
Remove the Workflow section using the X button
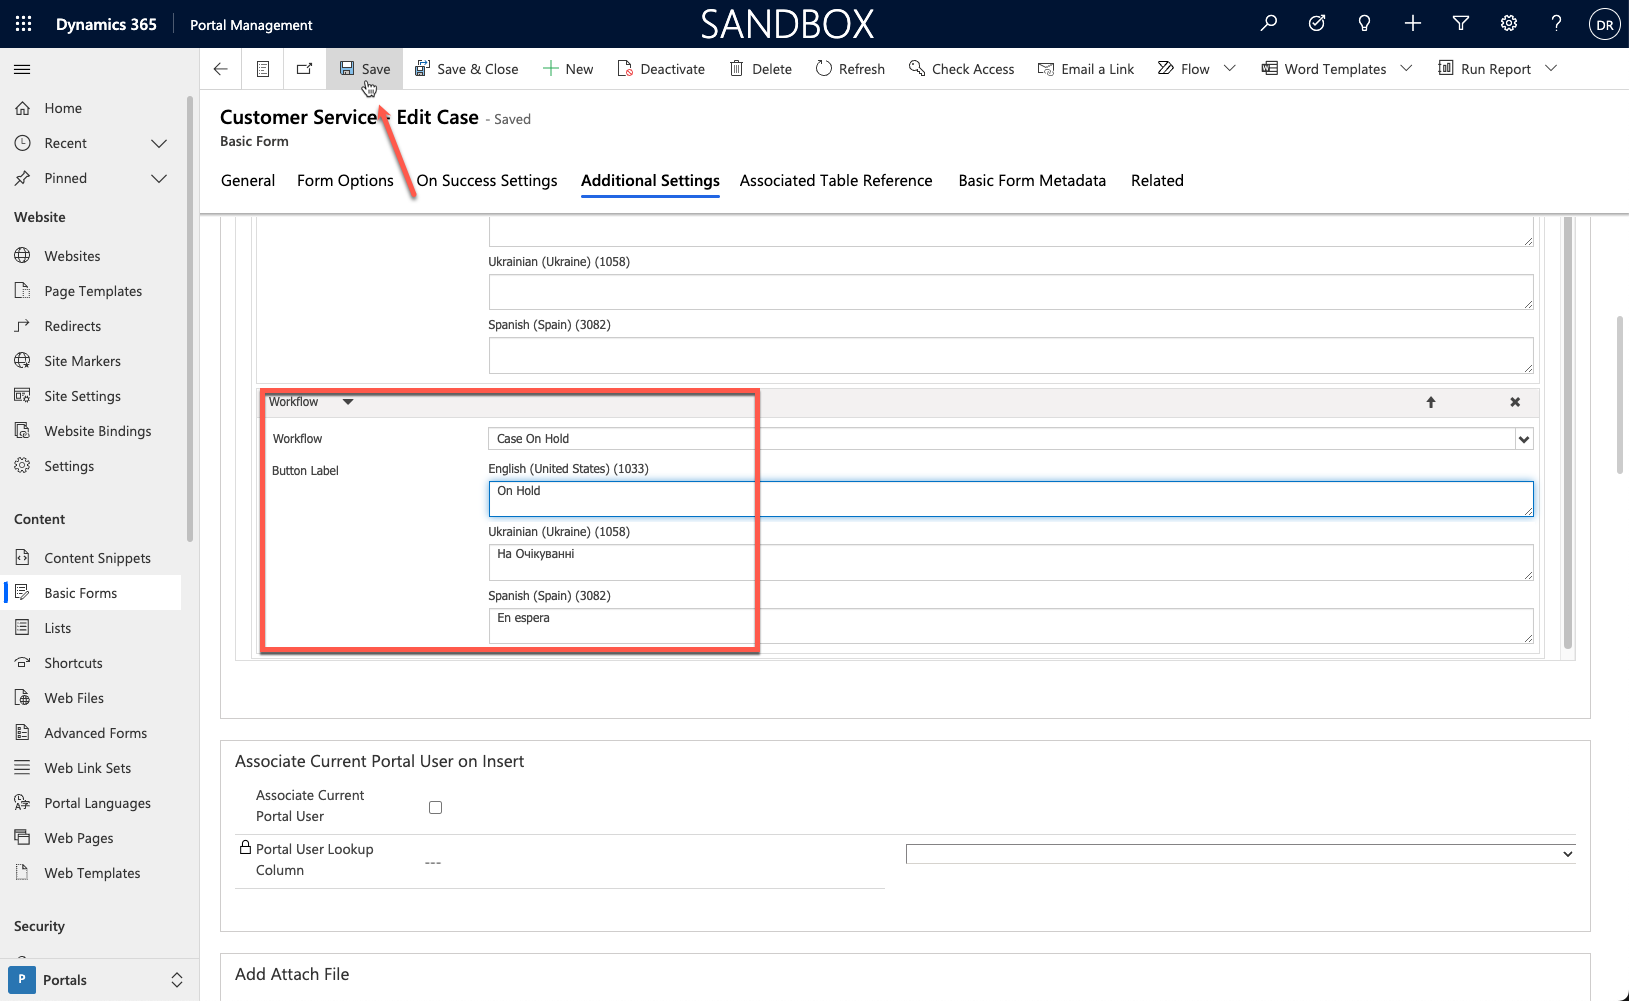pyautogui.click(x=1514, y=402)
